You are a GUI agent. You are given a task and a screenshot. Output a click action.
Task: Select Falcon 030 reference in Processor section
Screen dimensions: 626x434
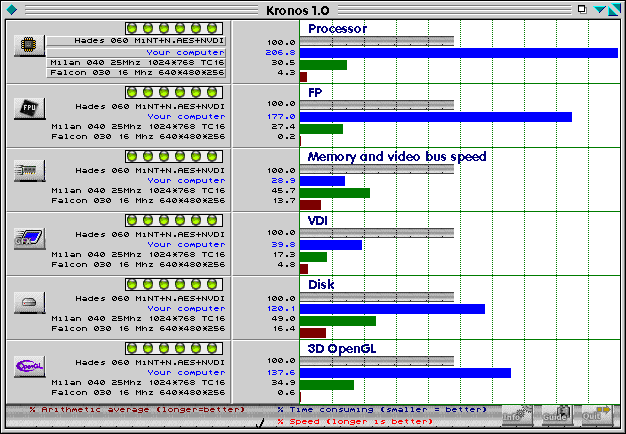(x=137, y=74)
